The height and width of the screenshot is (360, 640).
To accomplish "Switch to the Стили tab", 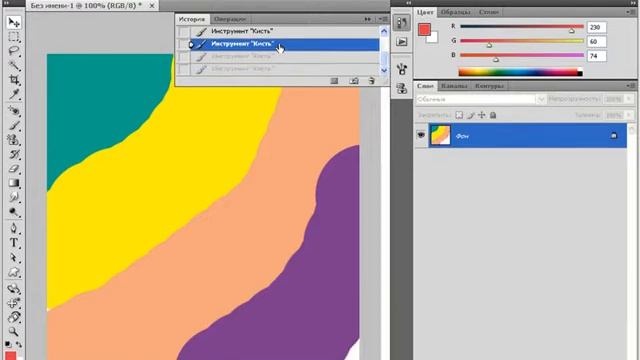I will pos(489,12).
